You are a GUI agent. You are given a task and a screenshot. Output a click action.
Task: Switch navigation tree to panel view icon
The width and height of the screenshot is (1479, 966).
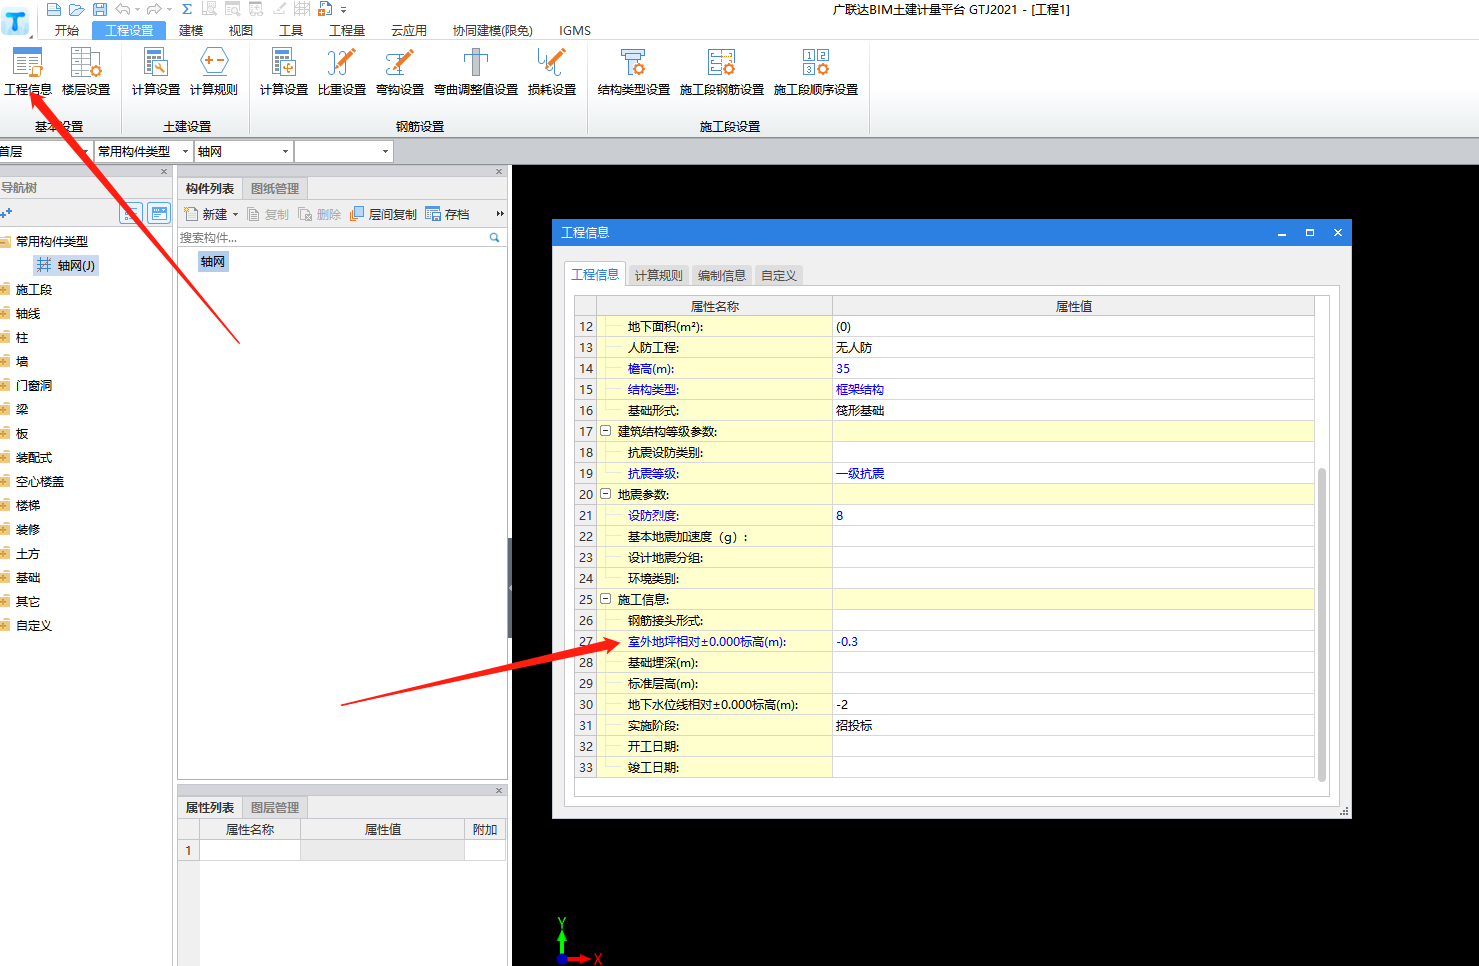tap(159, 213)
